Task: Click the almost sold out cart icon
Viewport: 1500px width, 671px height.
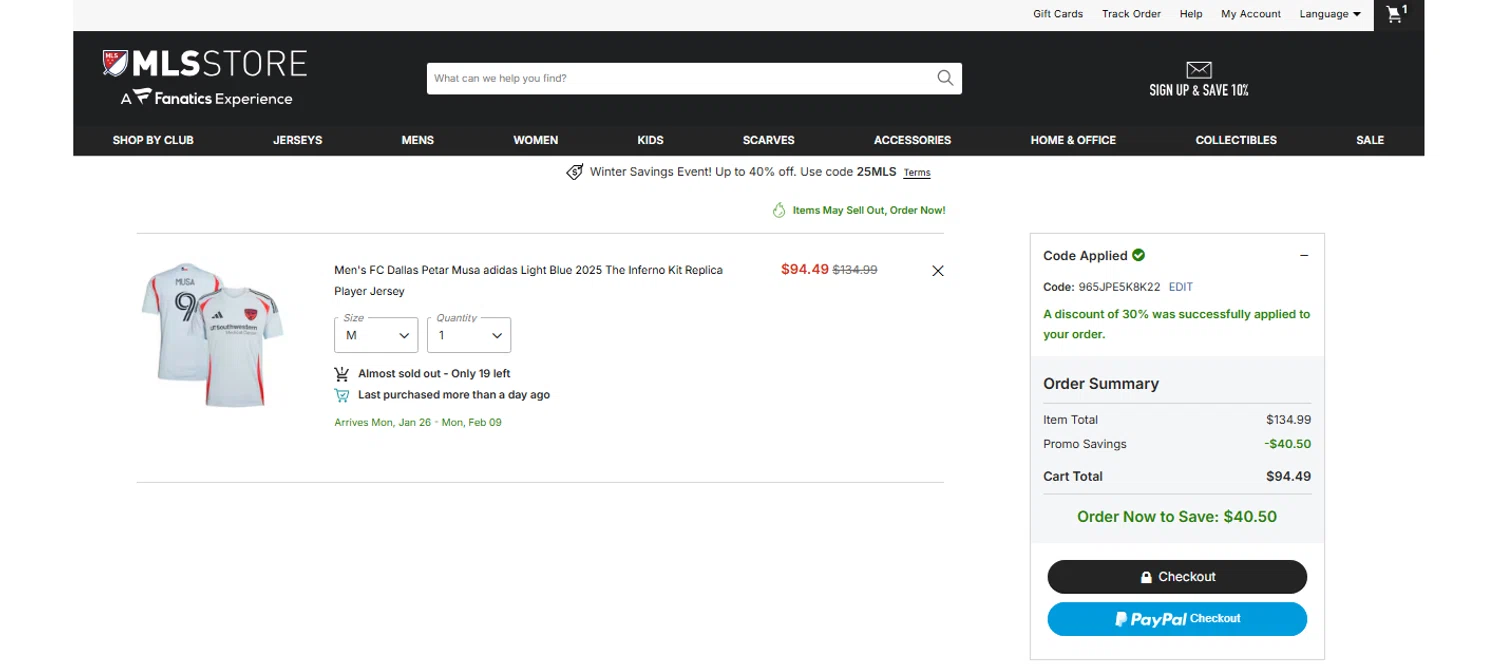Action: click(342, 374)
